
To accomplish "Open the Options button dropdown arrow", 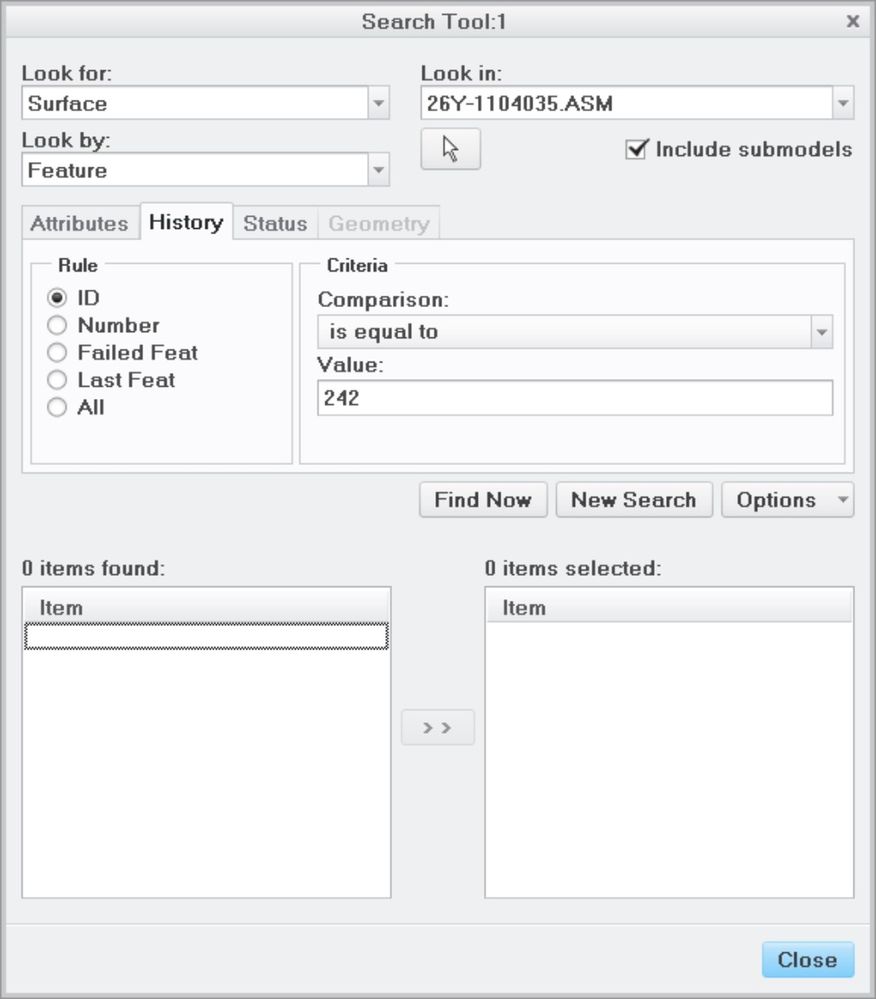I will (x=842, y=500).
